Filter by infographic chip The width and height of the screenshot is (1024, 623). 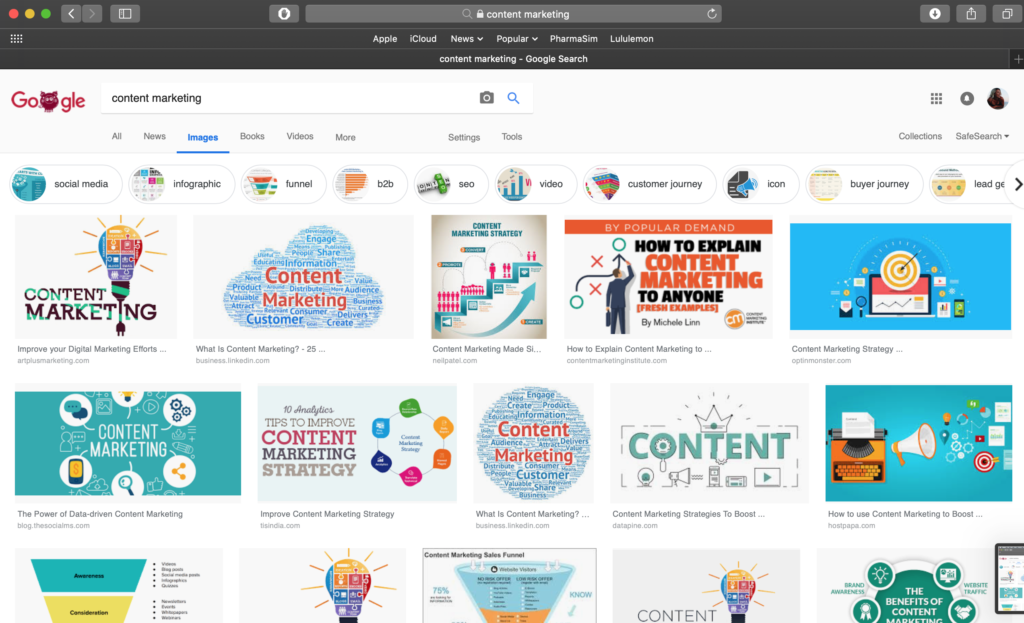tap(181, 184)
